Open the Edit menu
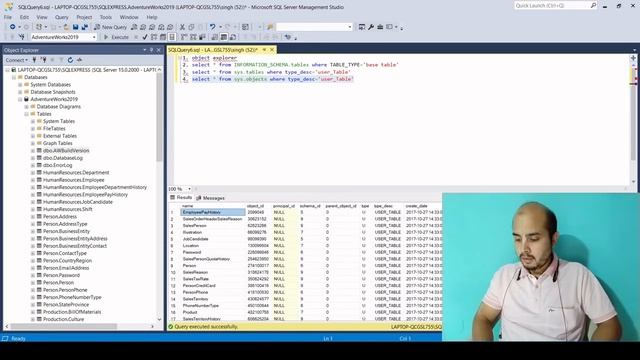 (x=24, y=17)
